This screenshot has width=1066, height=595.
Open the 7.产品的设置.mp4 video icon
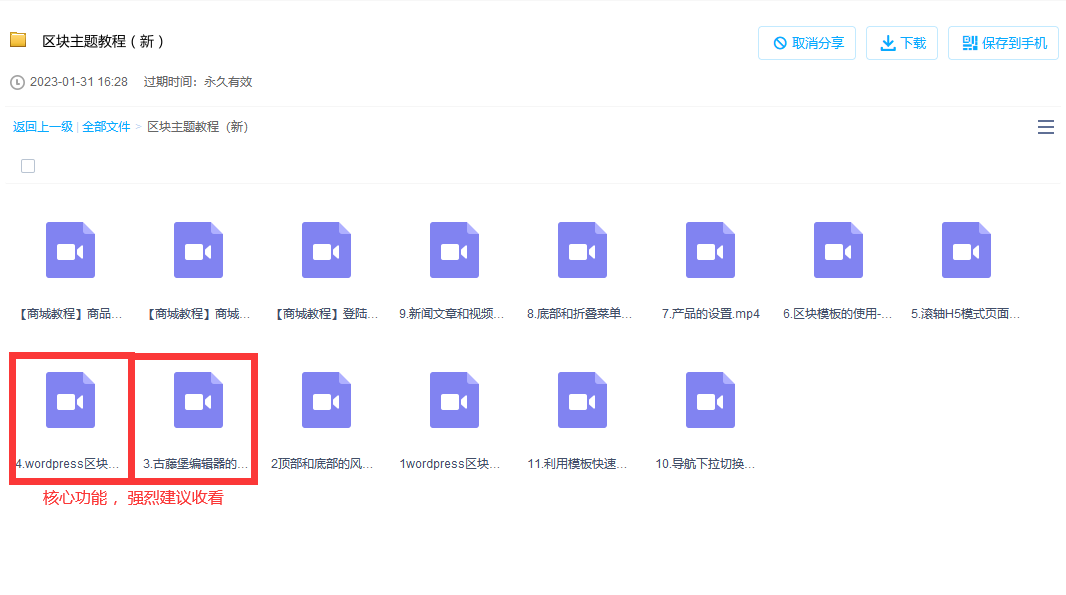pos(710,250)
